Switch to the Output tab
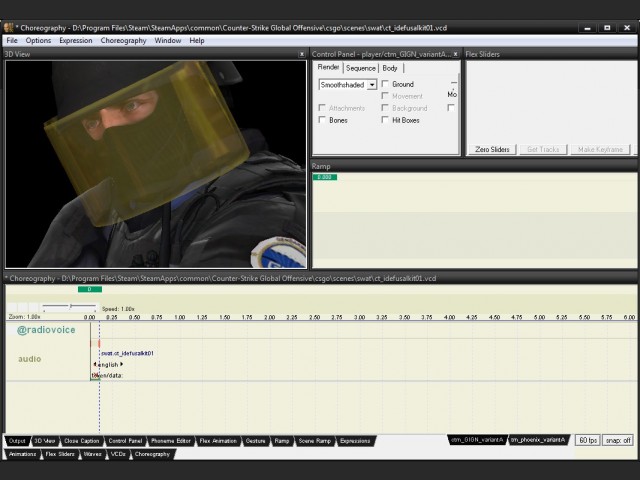640x480 pixels. [x=17, y=441]
